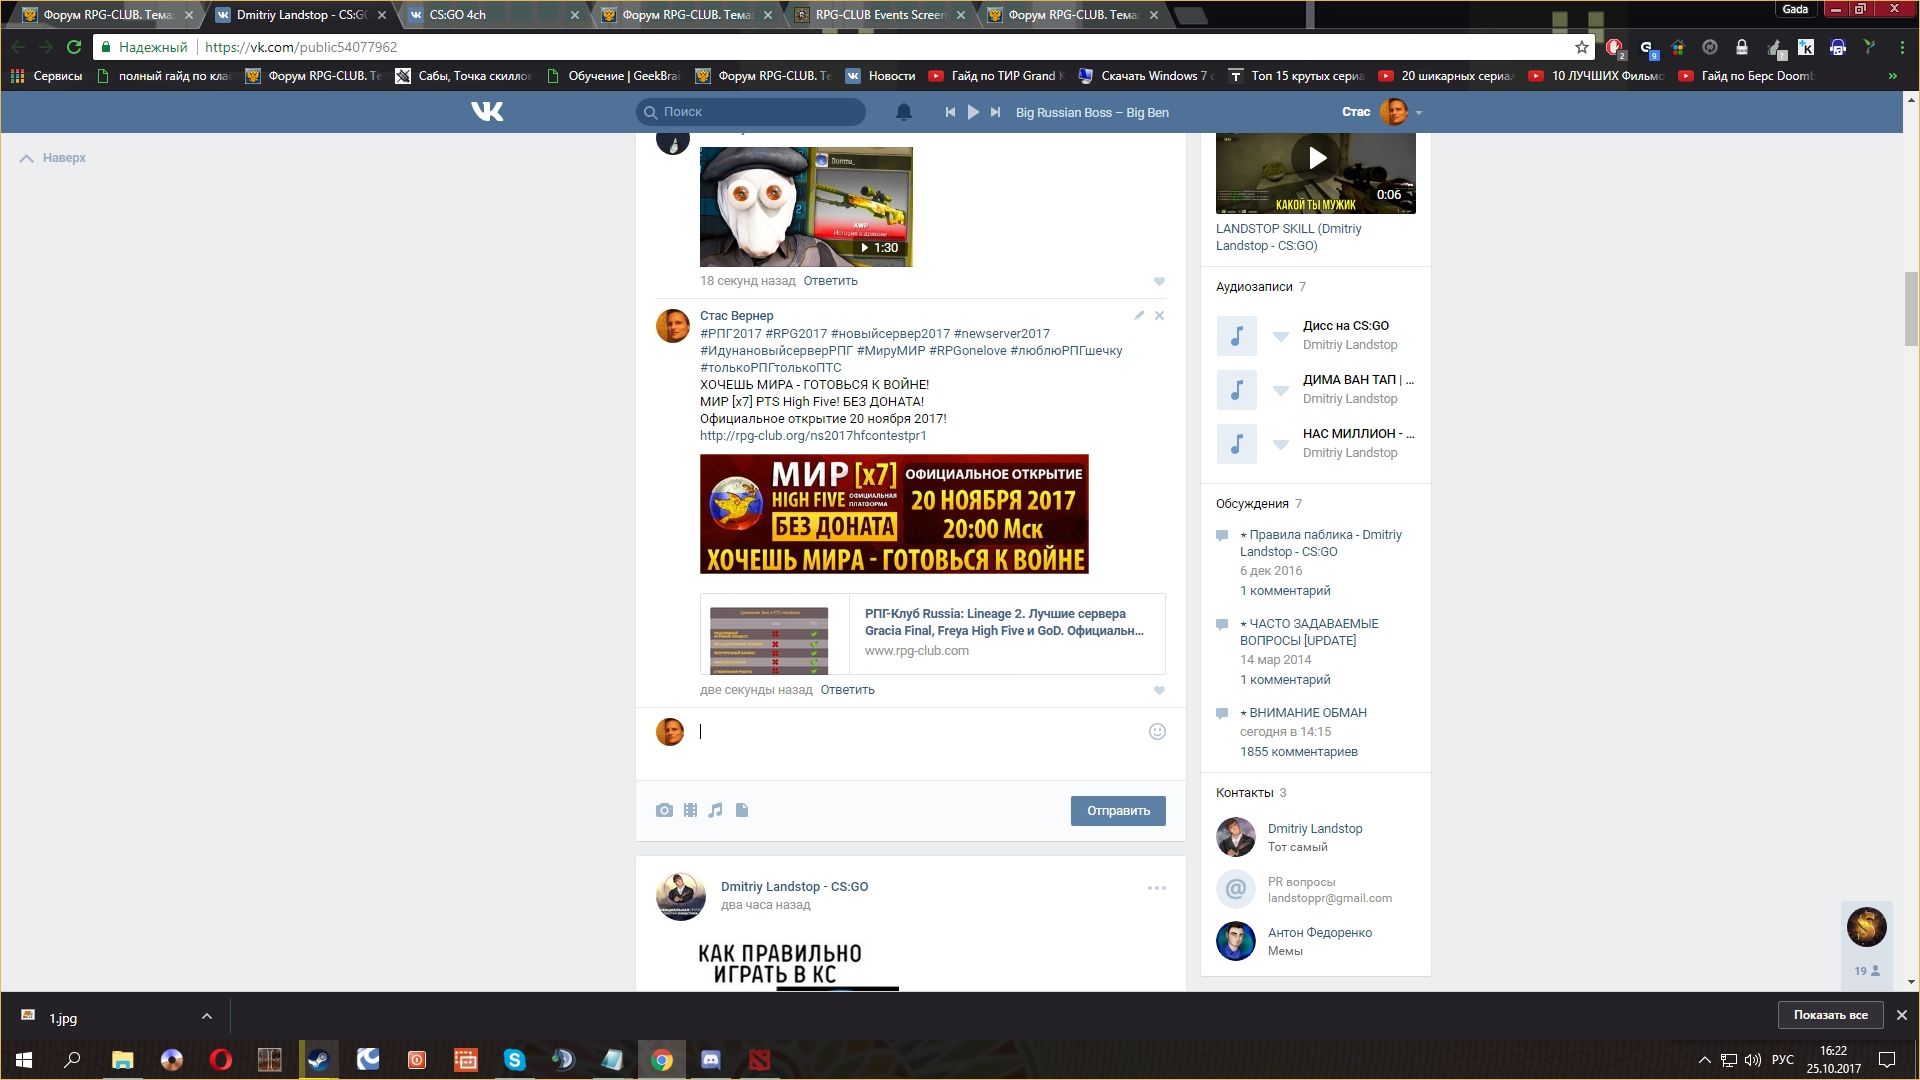Open the Обсуждения section

[1252, 504]
